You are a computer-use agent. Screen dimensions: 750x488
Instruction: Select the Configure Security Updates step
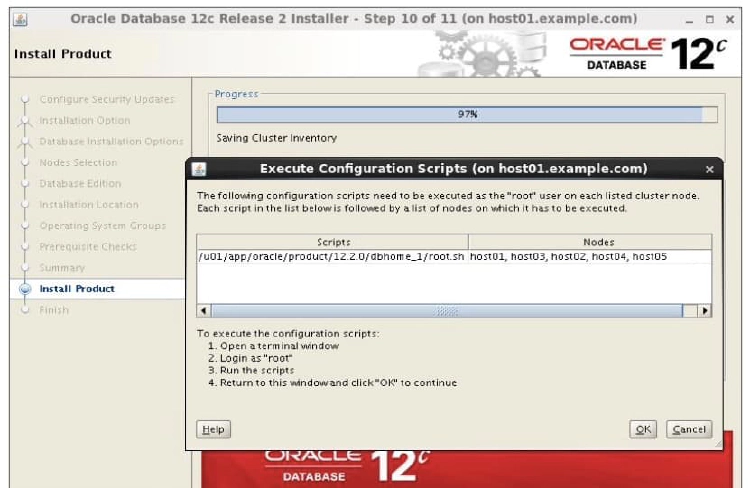[107, 99]
